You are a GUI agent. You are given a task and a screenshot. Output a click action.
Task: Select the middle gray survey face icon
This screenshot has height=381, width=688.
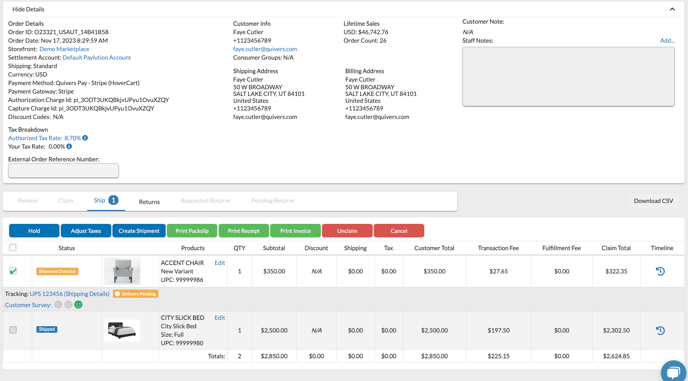pos(68,304)
